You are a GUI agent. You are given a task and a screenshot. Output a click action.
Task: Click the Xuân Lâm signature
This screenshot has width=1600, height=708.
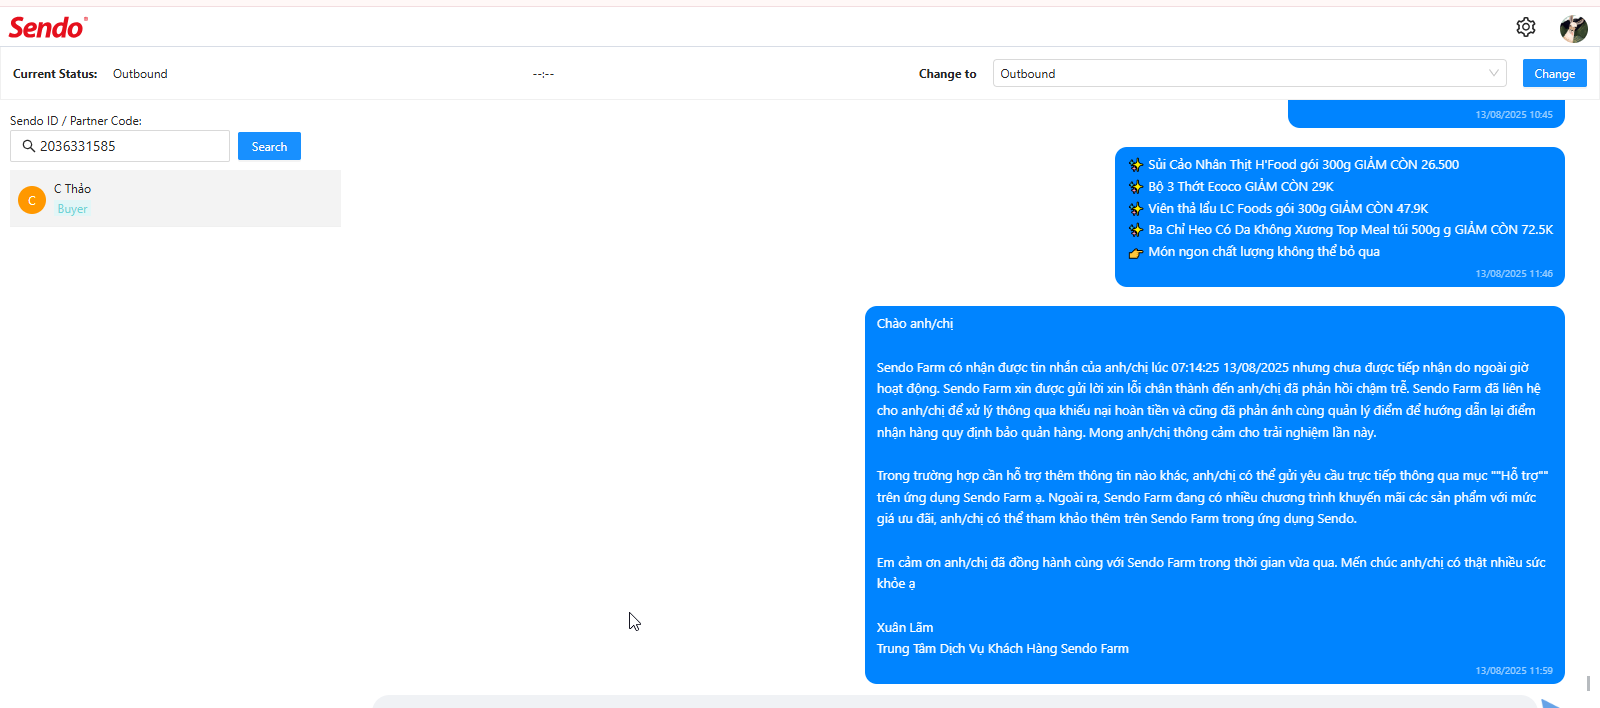point(905,628)
